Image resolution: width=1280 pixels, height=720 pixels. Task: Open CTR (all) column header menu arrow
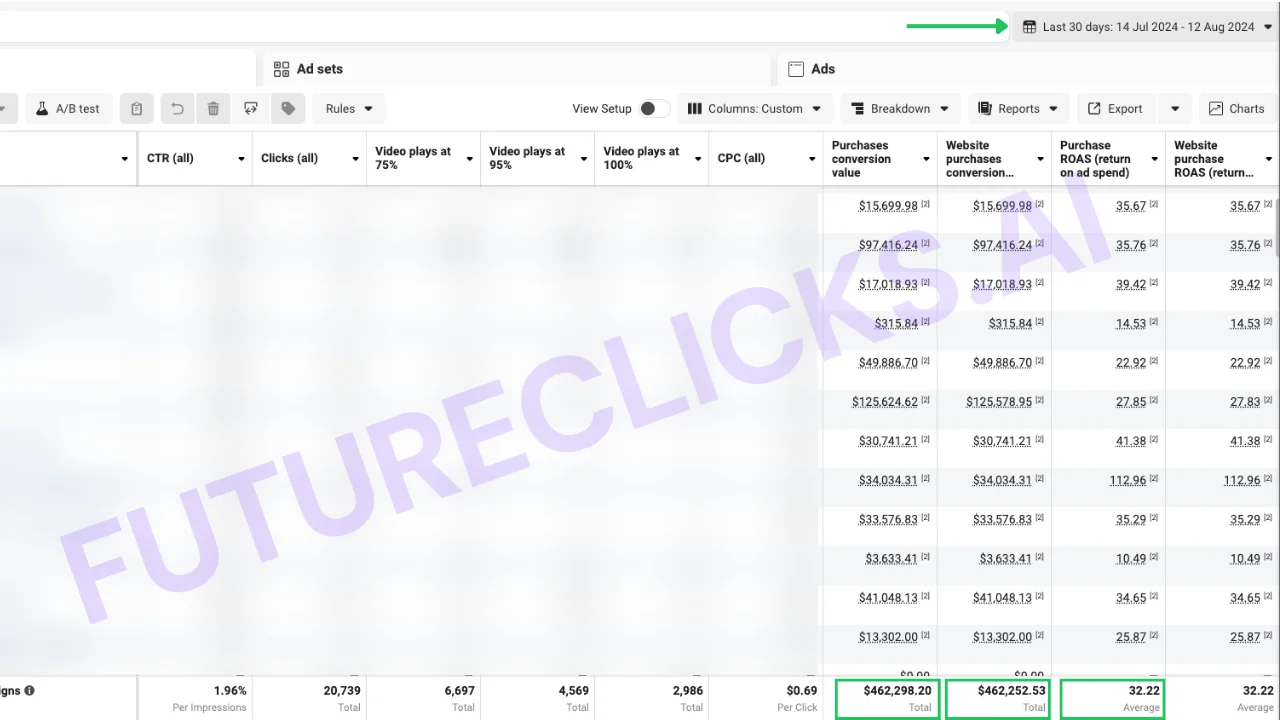pos(241,159)
